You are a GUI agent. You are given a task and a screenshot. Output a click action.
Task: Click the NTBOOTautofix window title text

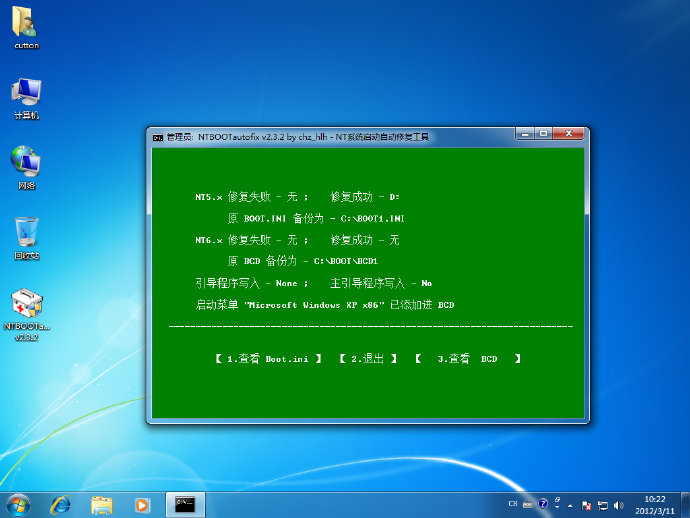[x=297, y=137]
